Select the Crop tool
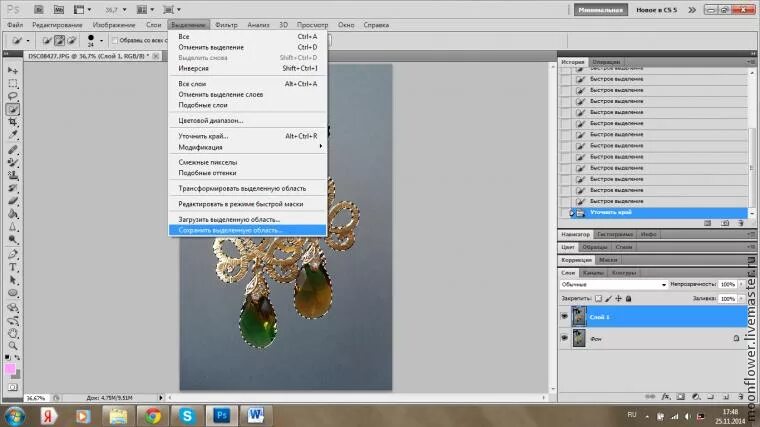760x427 pixels. [13, 122]
